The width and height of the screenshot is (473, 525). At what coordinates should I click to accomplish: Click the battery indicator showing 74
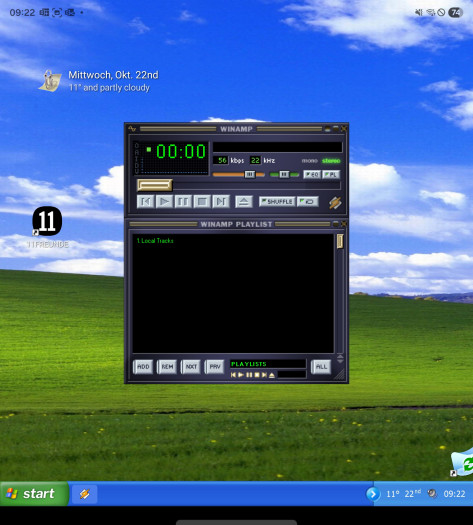[x=456, y=12]
